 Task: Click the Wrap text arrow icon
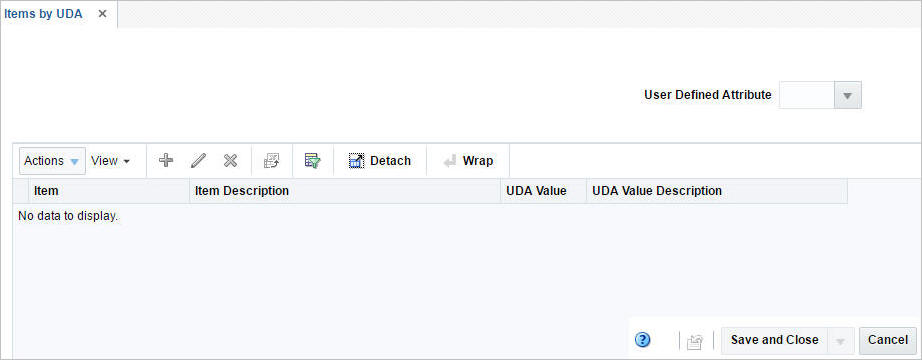coord(450,161)
